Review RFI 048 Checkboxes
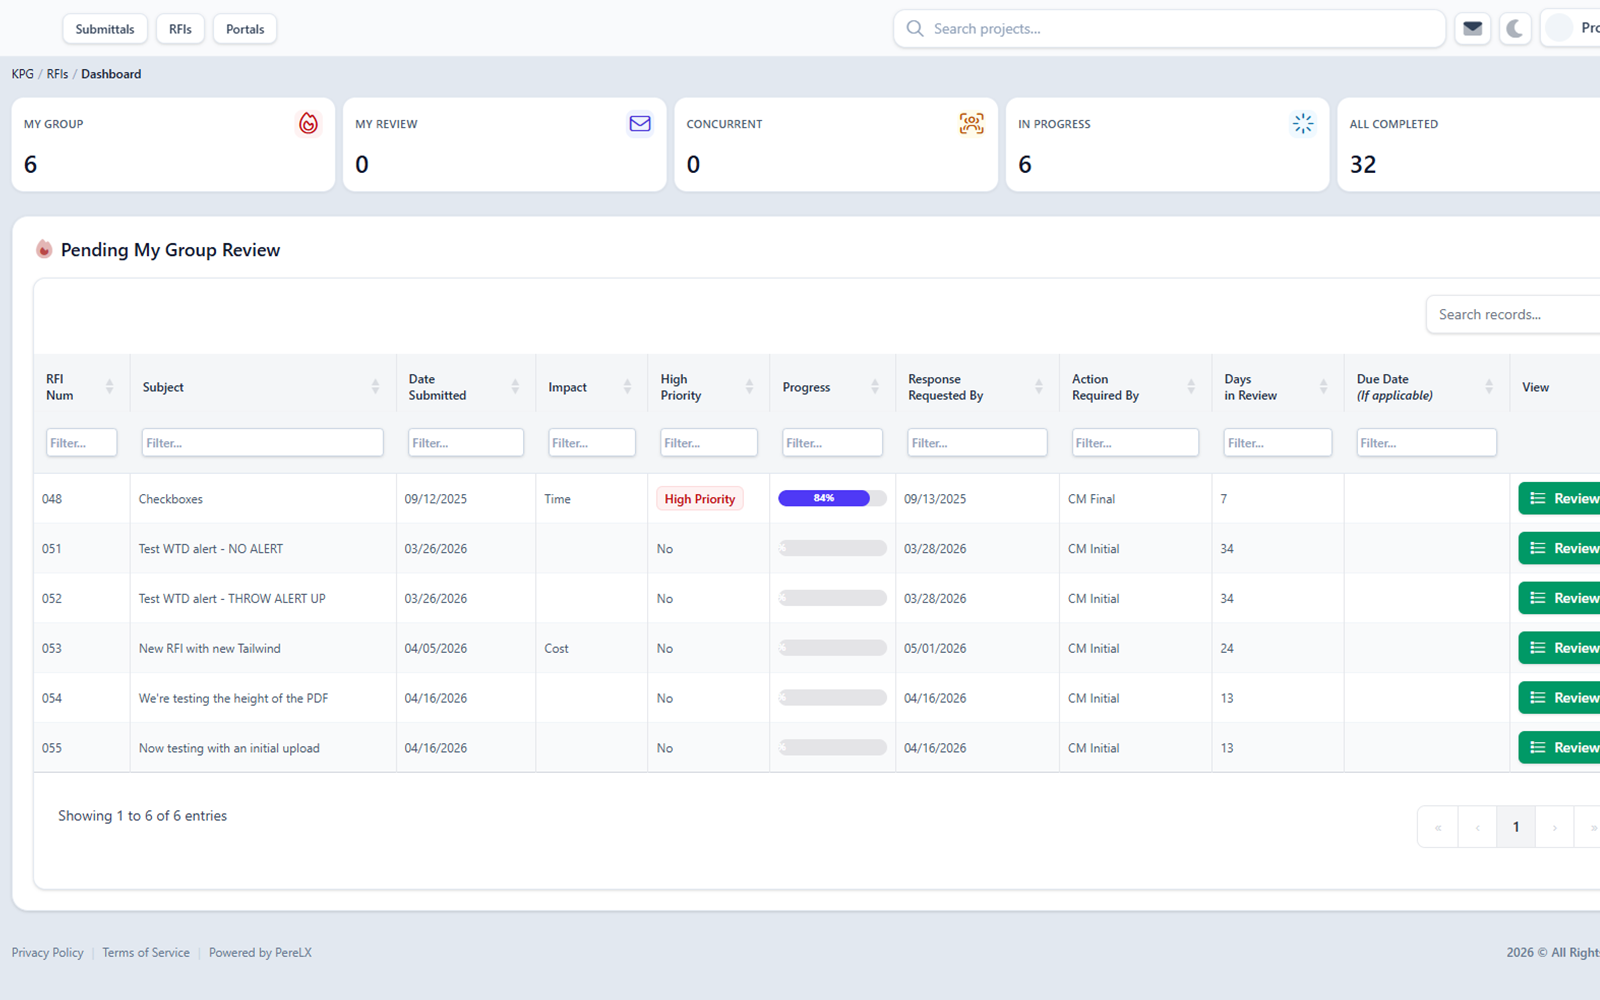1600x1000 pixels. click(1559, 498)
